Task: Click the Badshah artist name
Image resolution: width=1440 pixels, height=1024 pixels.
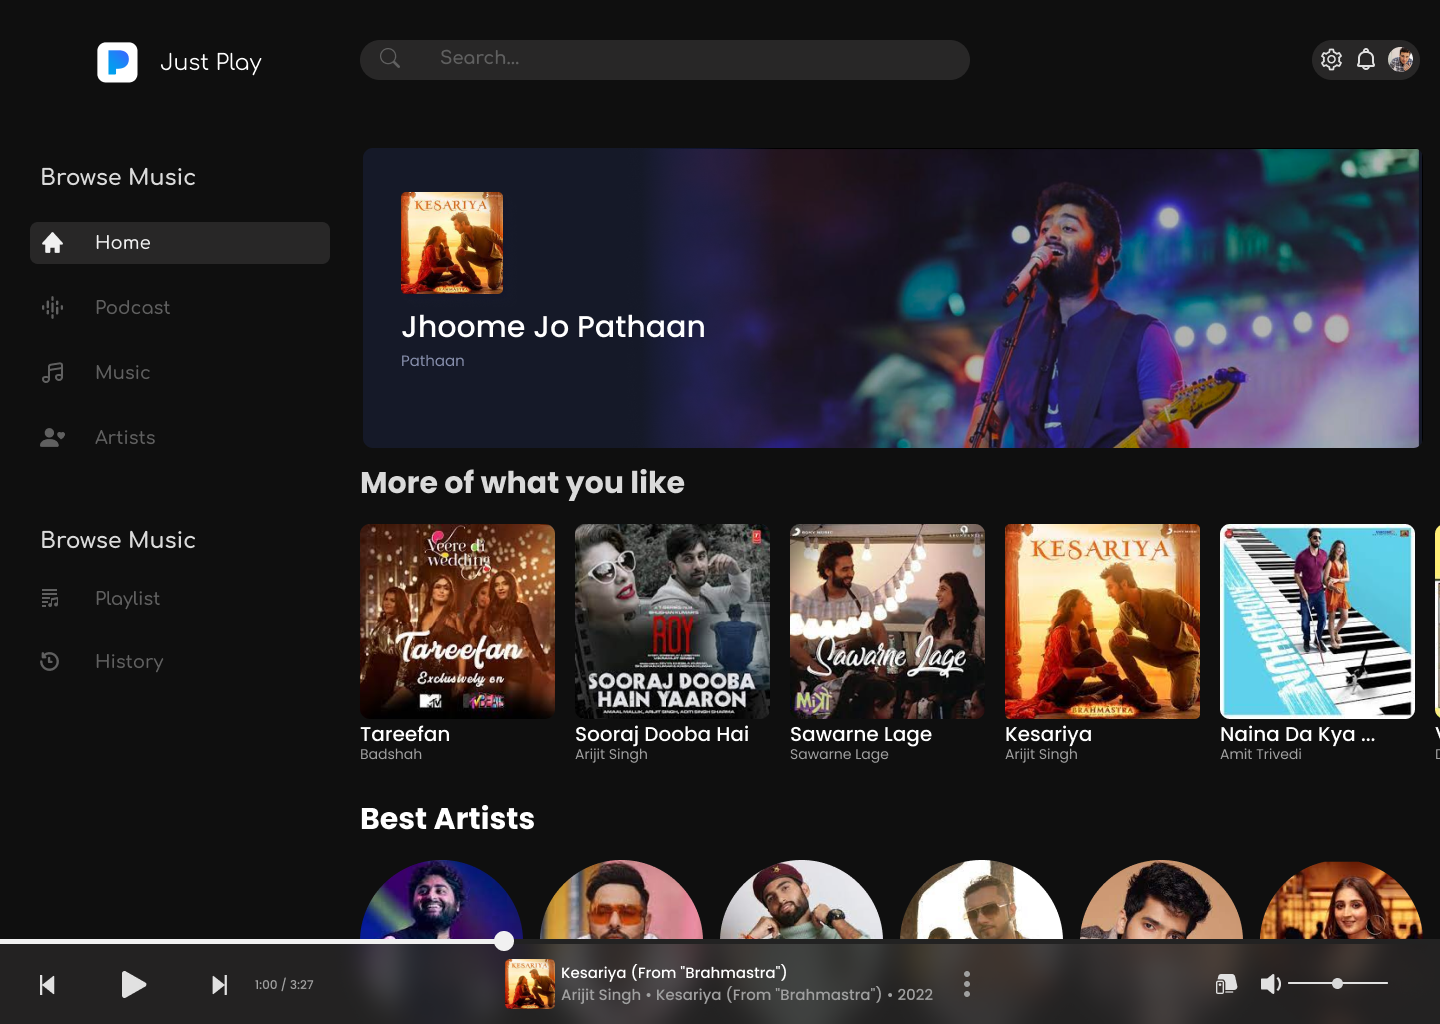Action: [391, 754]
